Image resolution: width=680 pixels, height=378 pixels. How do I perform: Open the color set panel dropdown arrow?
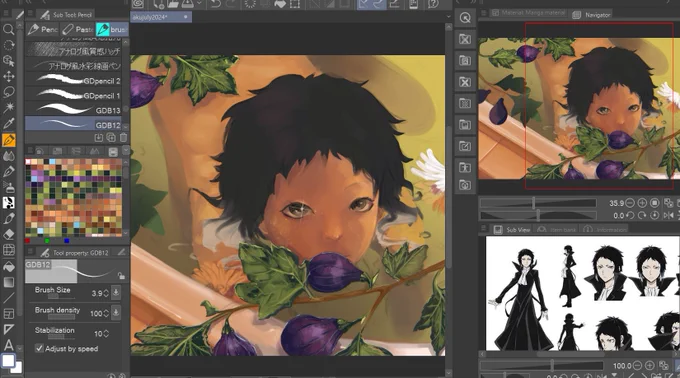point(126,150)
